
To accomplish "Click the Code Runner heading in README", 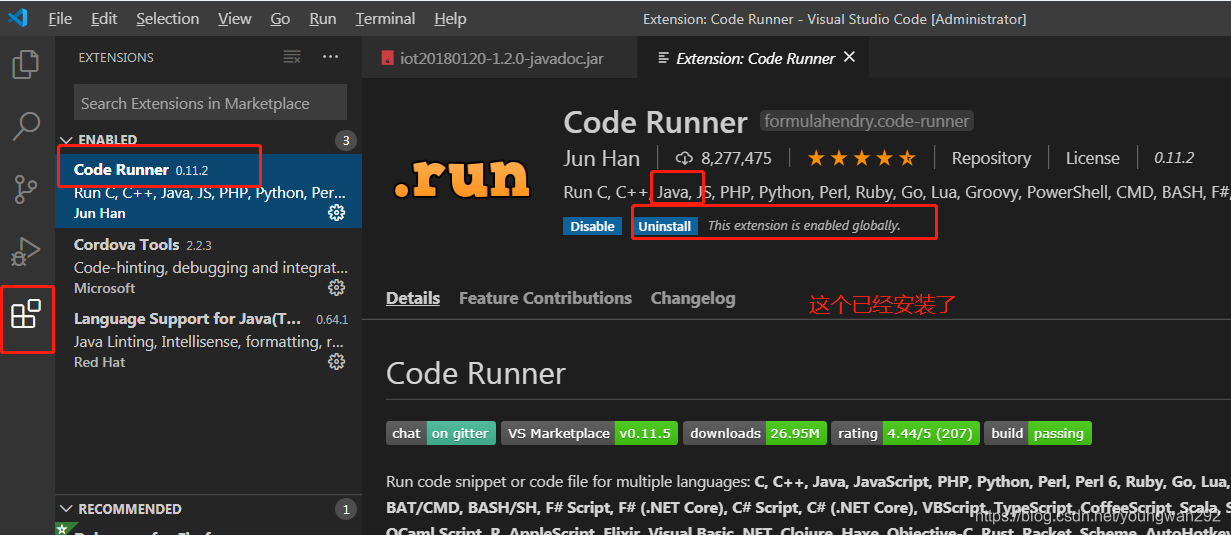I will click(476, 374).
